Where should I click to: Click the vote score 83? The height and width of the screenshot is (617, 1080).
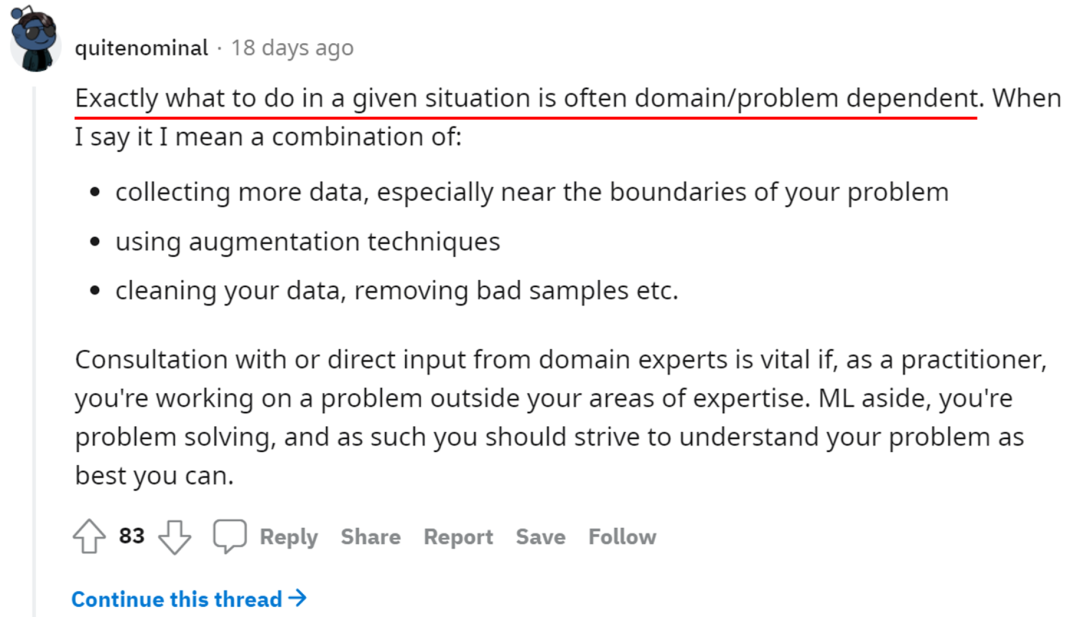pos(132,536)
